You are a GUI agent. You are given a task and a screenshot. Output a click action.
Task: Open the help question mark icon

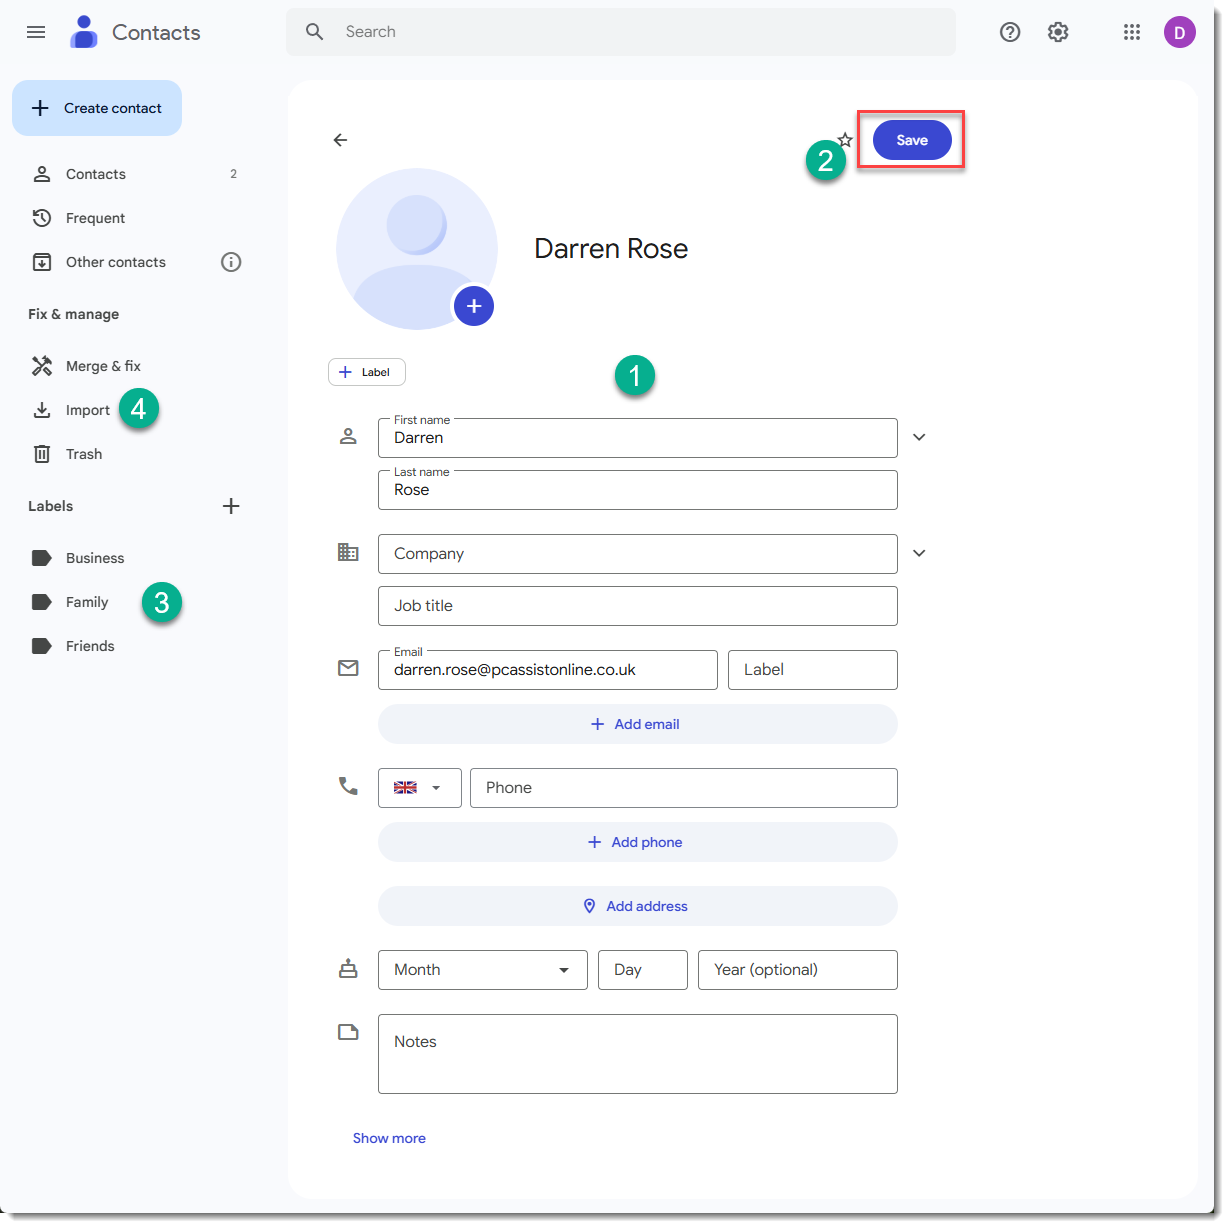[x=1010, y=32]
